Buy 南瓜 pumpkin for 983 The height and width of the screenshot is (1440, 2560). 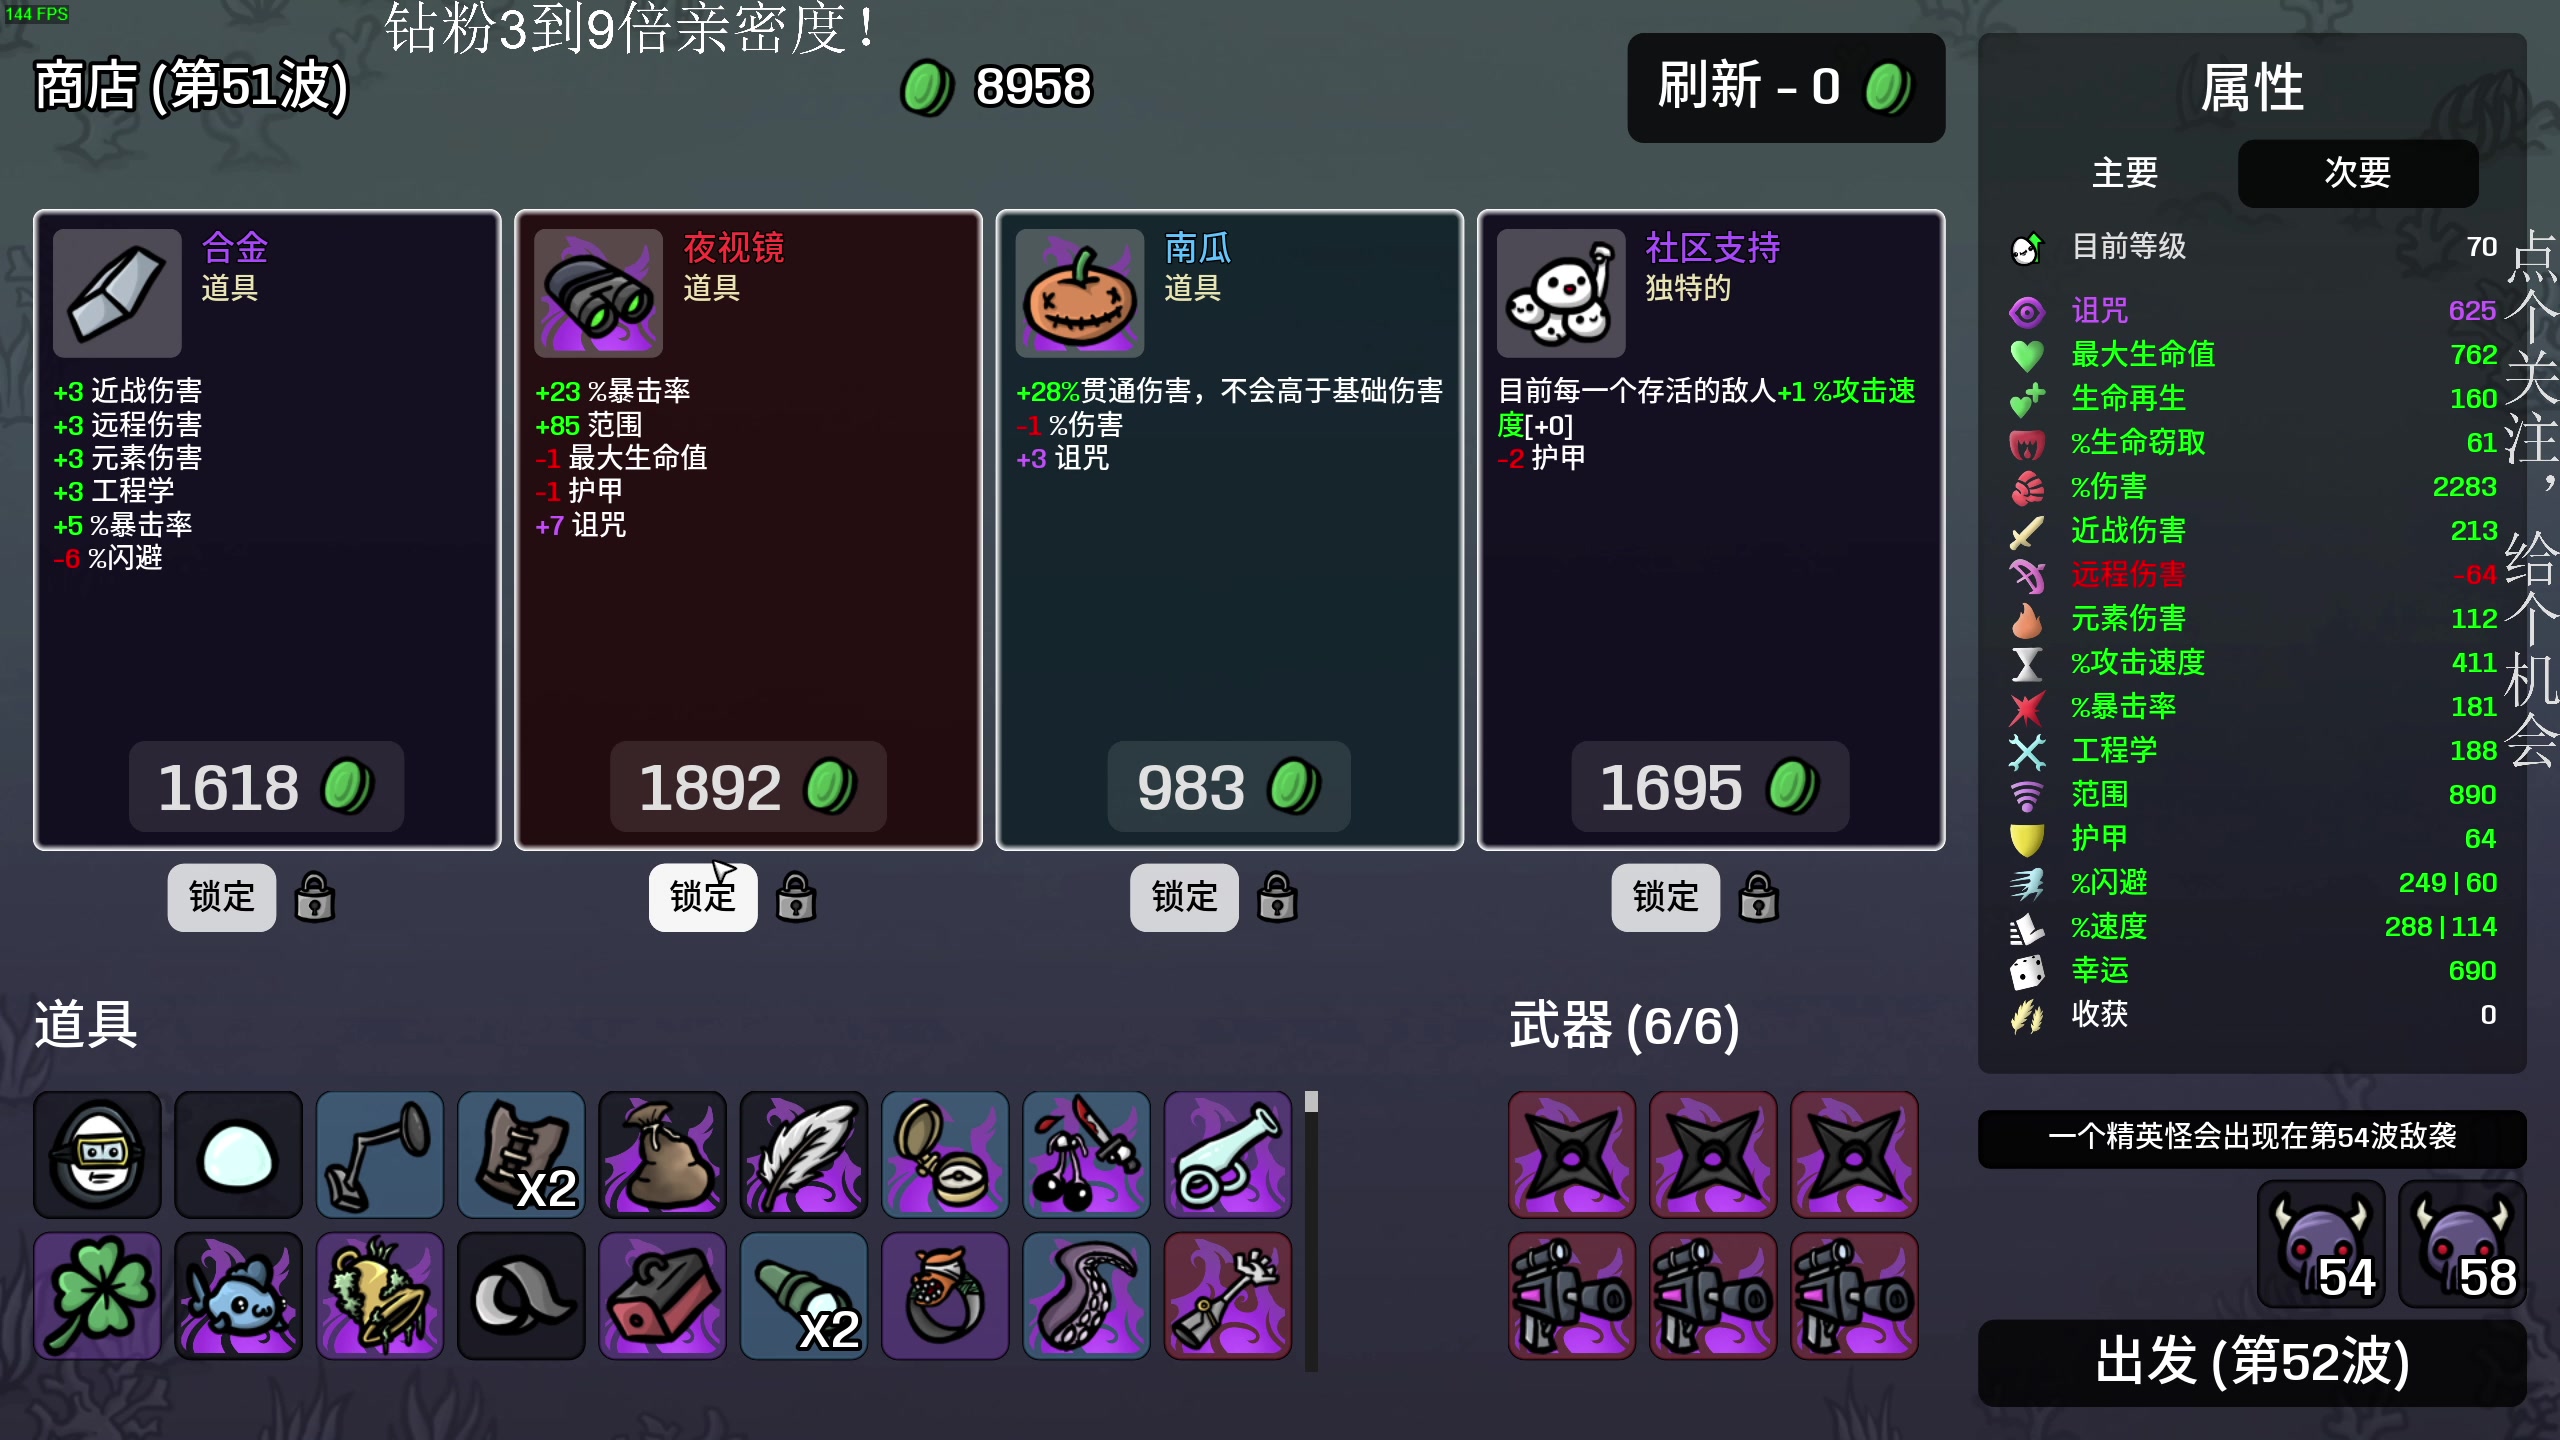tap(1229, 787)
